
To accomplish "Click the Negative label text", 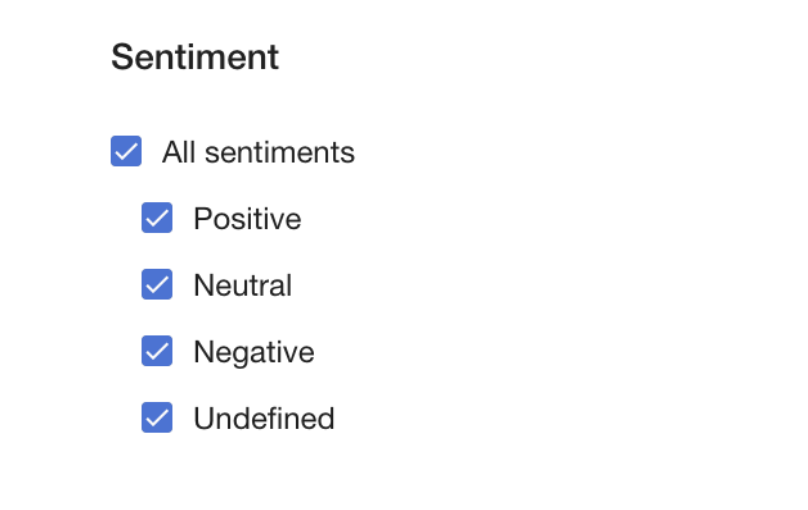I will [x=254, y=351].
